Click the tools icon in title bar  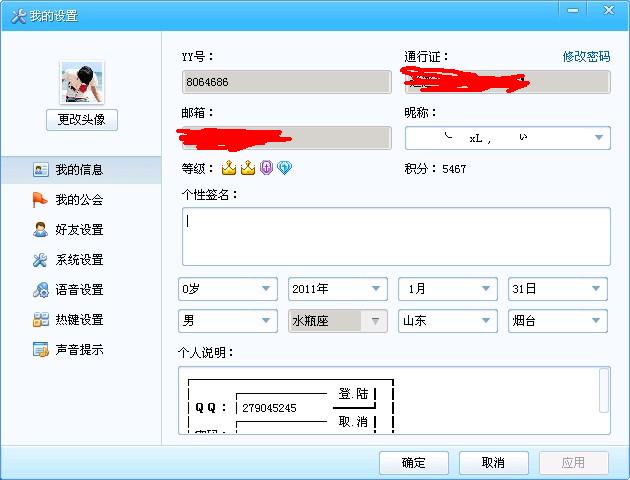pyautogui.click(x=18, y=16)
